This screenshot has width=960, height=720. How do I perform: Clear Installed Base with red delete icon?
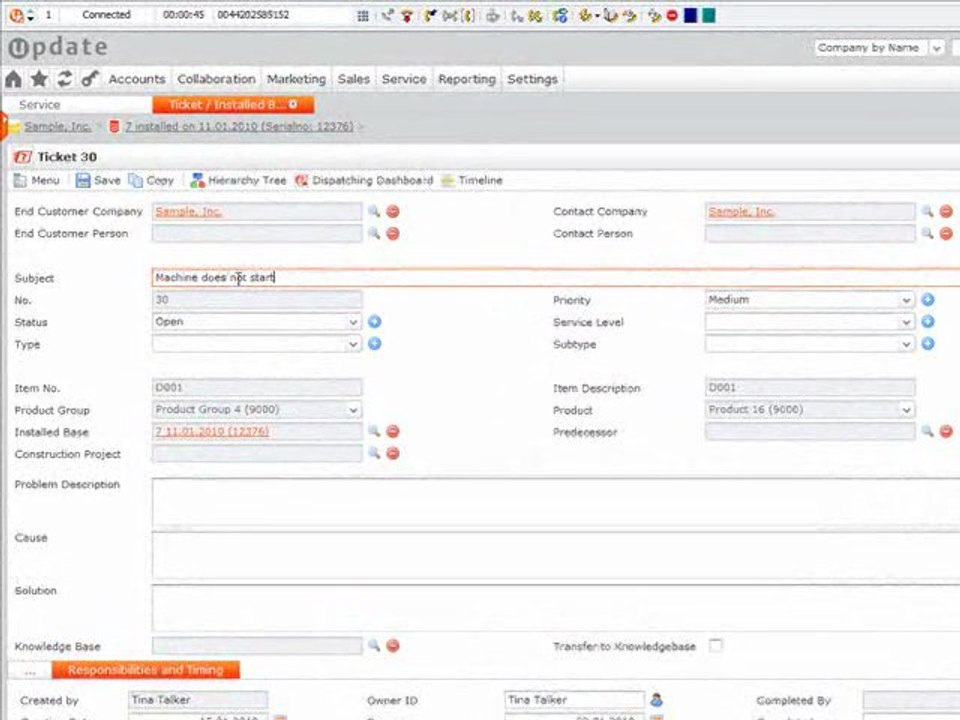pyautogui.click(x=393, y=432)
